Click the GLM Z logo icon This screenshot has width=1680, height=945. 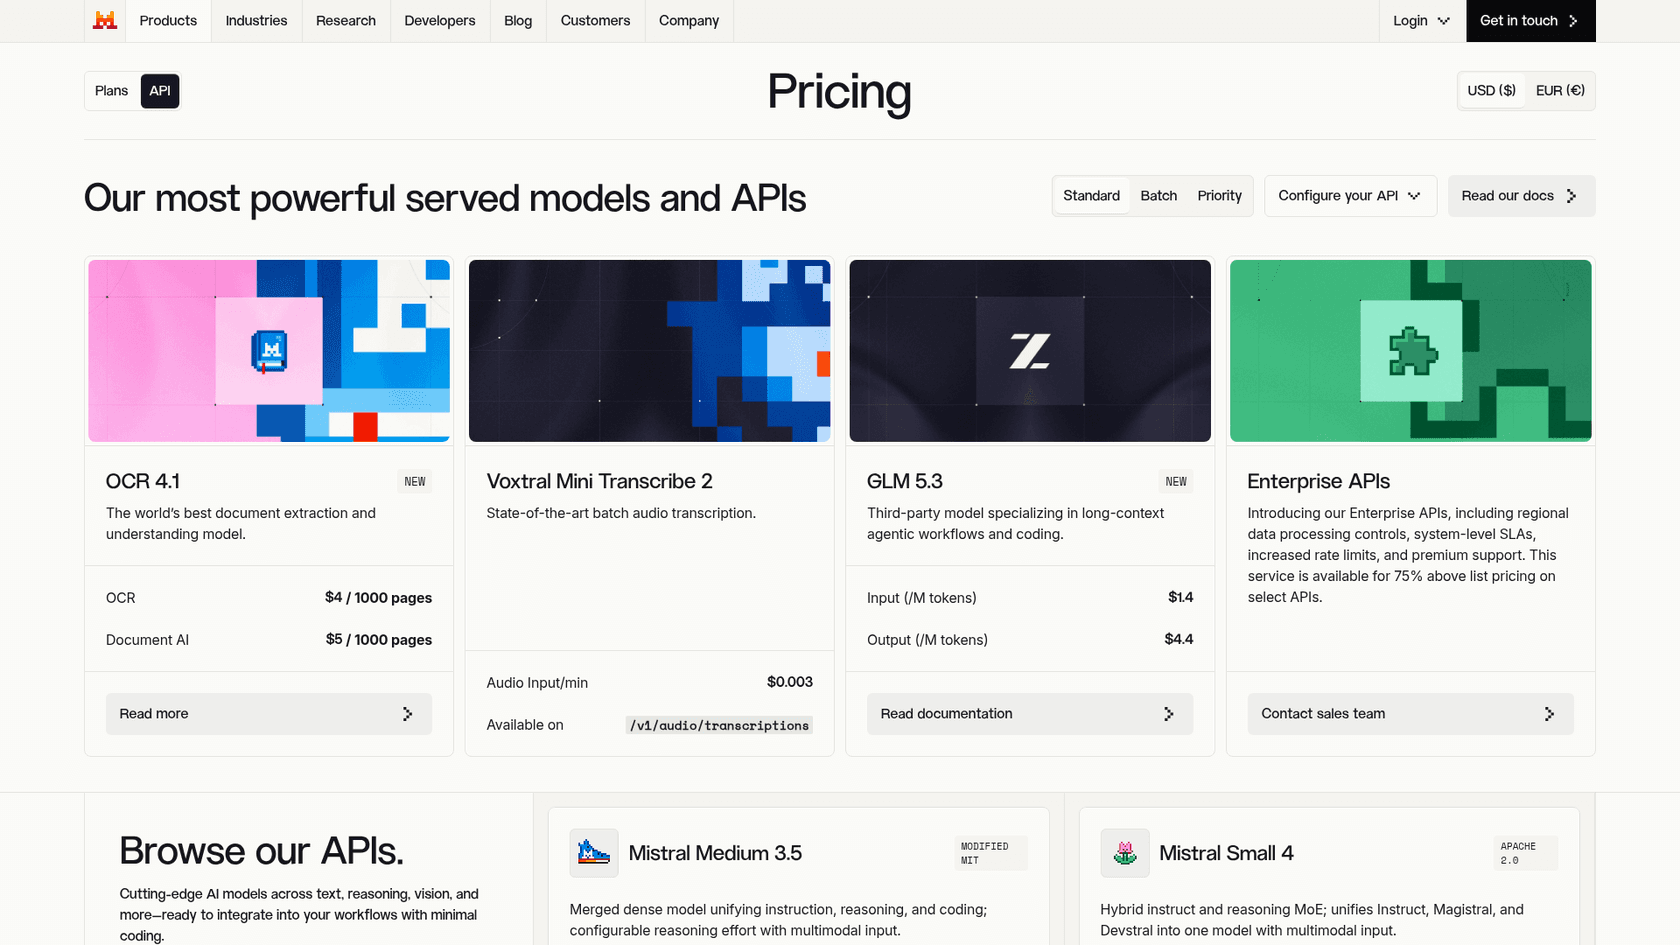1029,351
